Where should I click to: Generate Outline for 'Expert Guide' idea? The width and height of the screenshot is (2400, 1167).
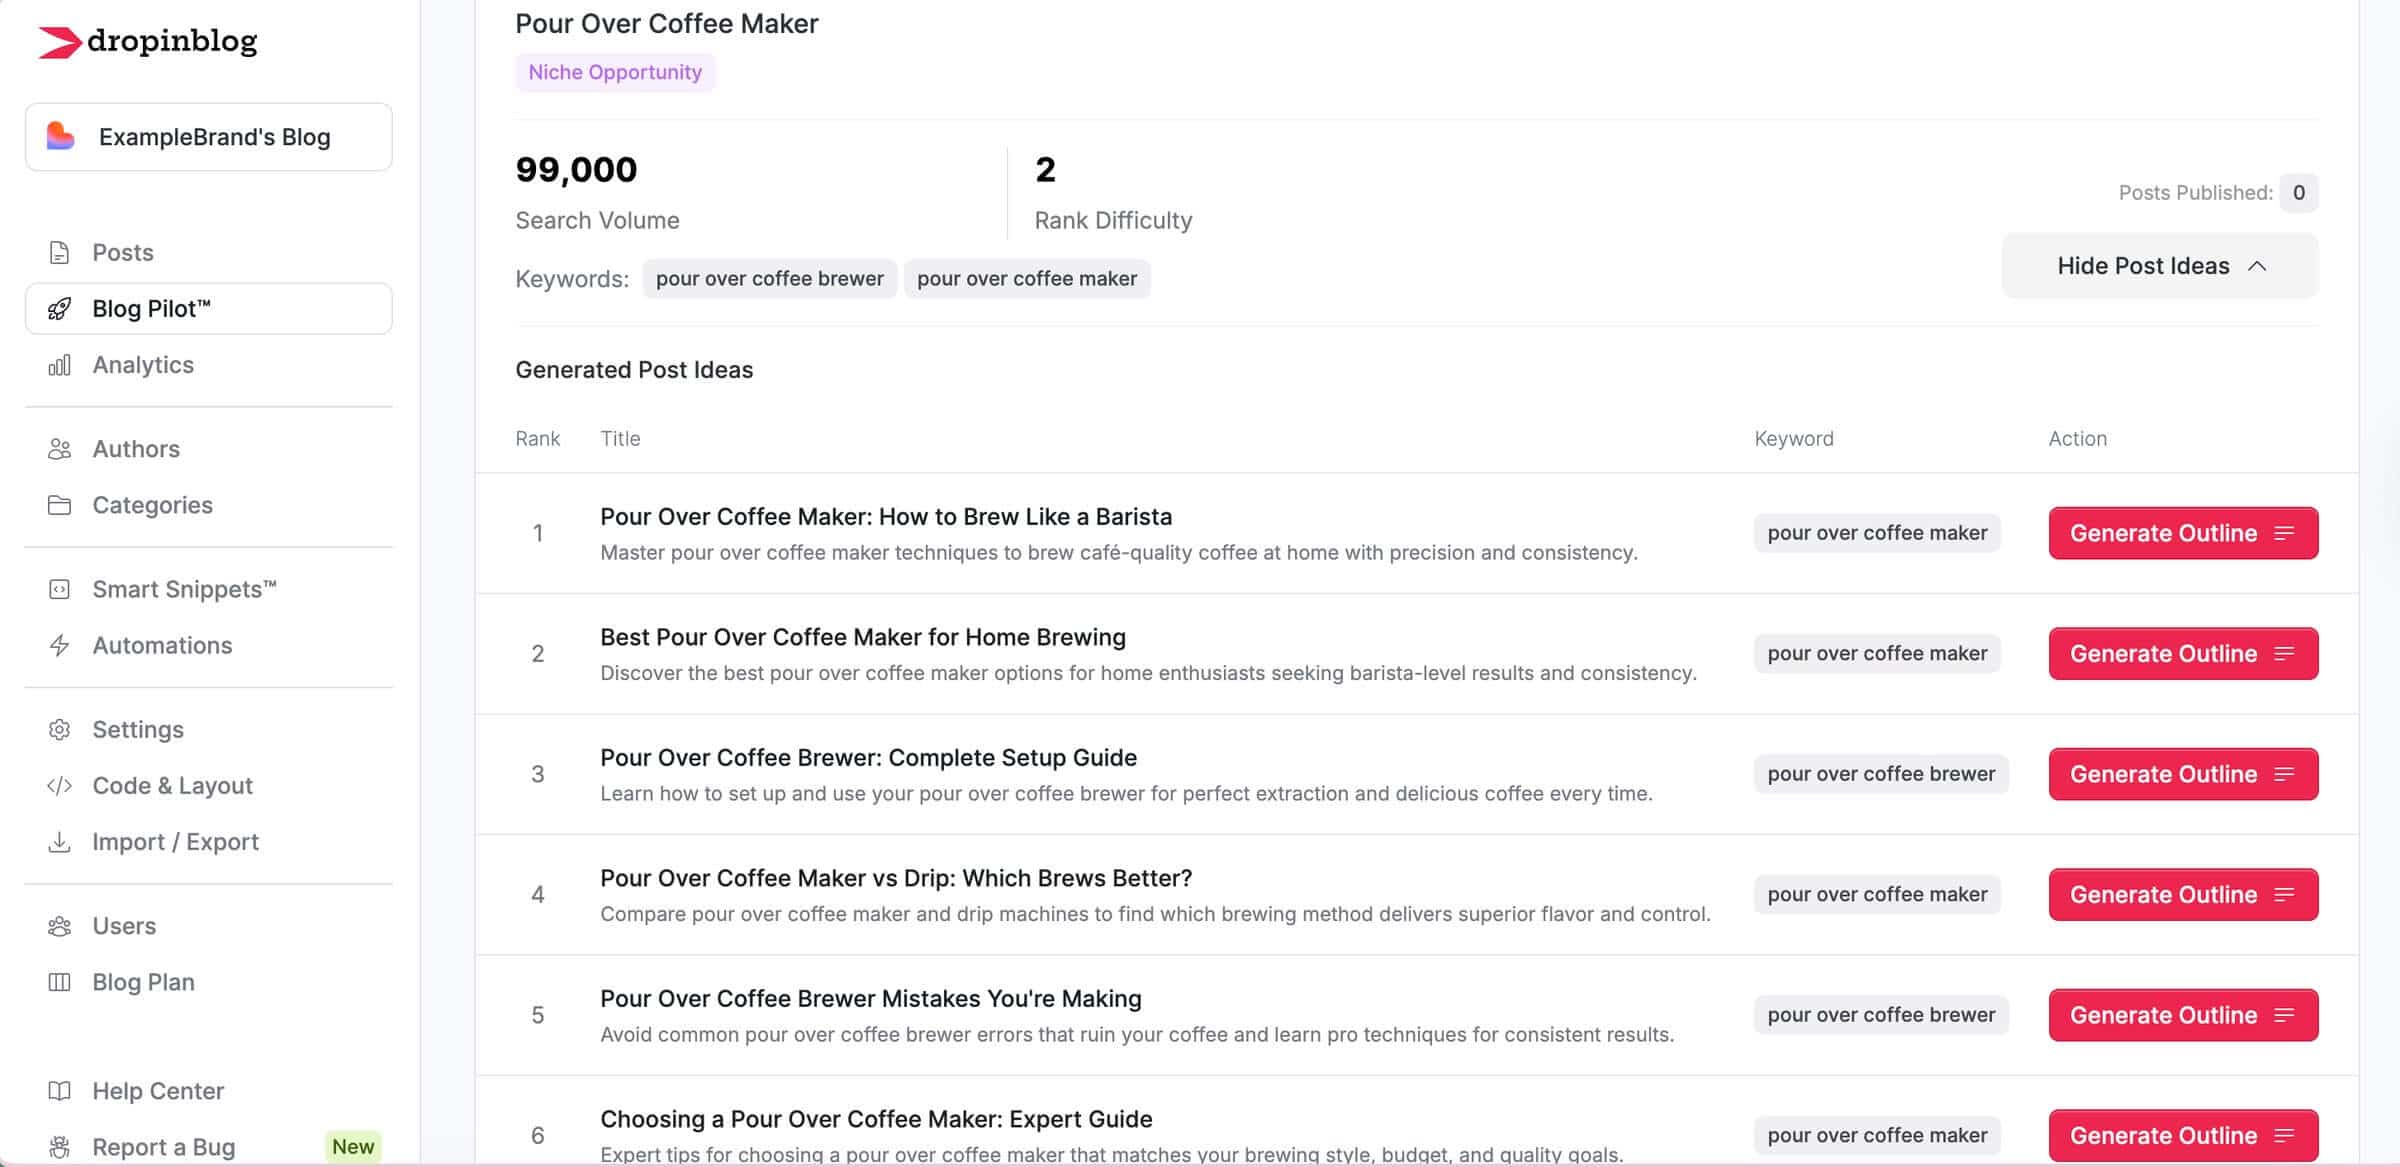pos(2183,1136)
